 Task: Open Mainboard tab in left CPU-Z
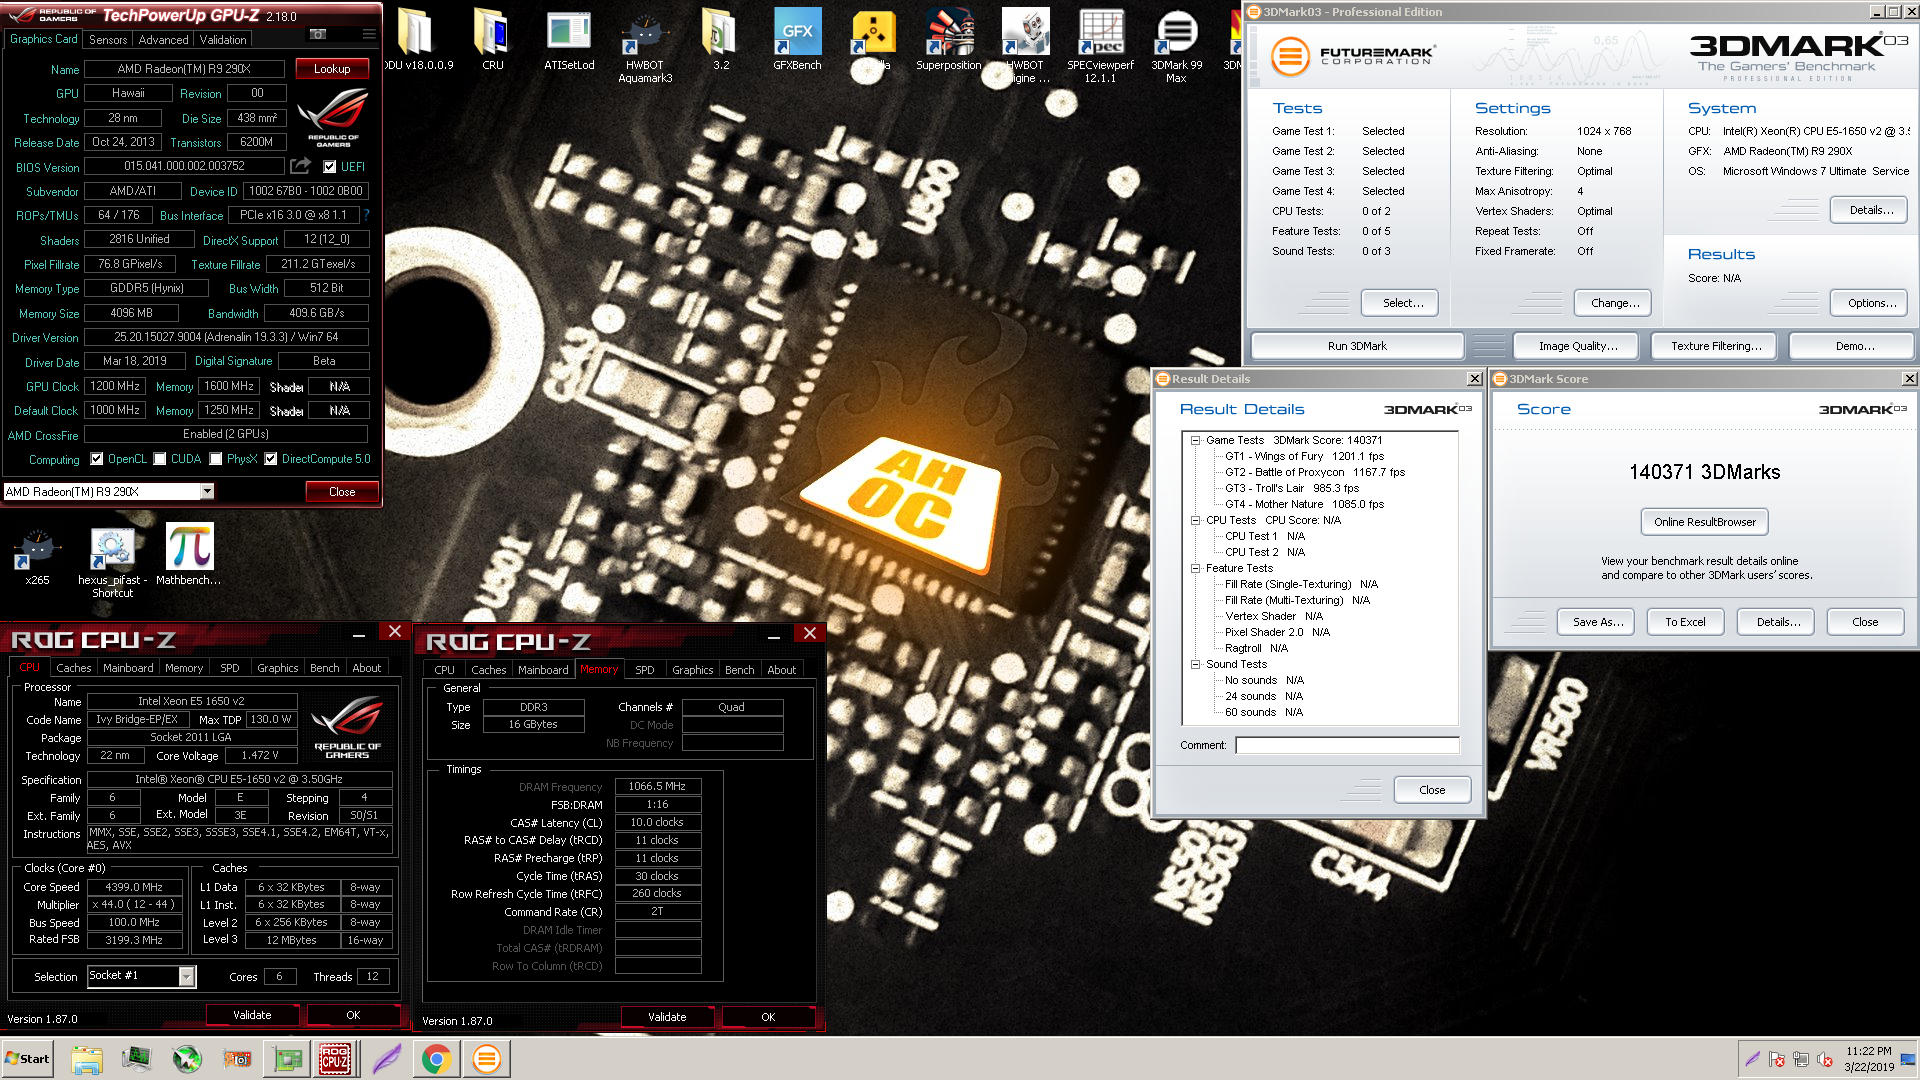(128, 668)
